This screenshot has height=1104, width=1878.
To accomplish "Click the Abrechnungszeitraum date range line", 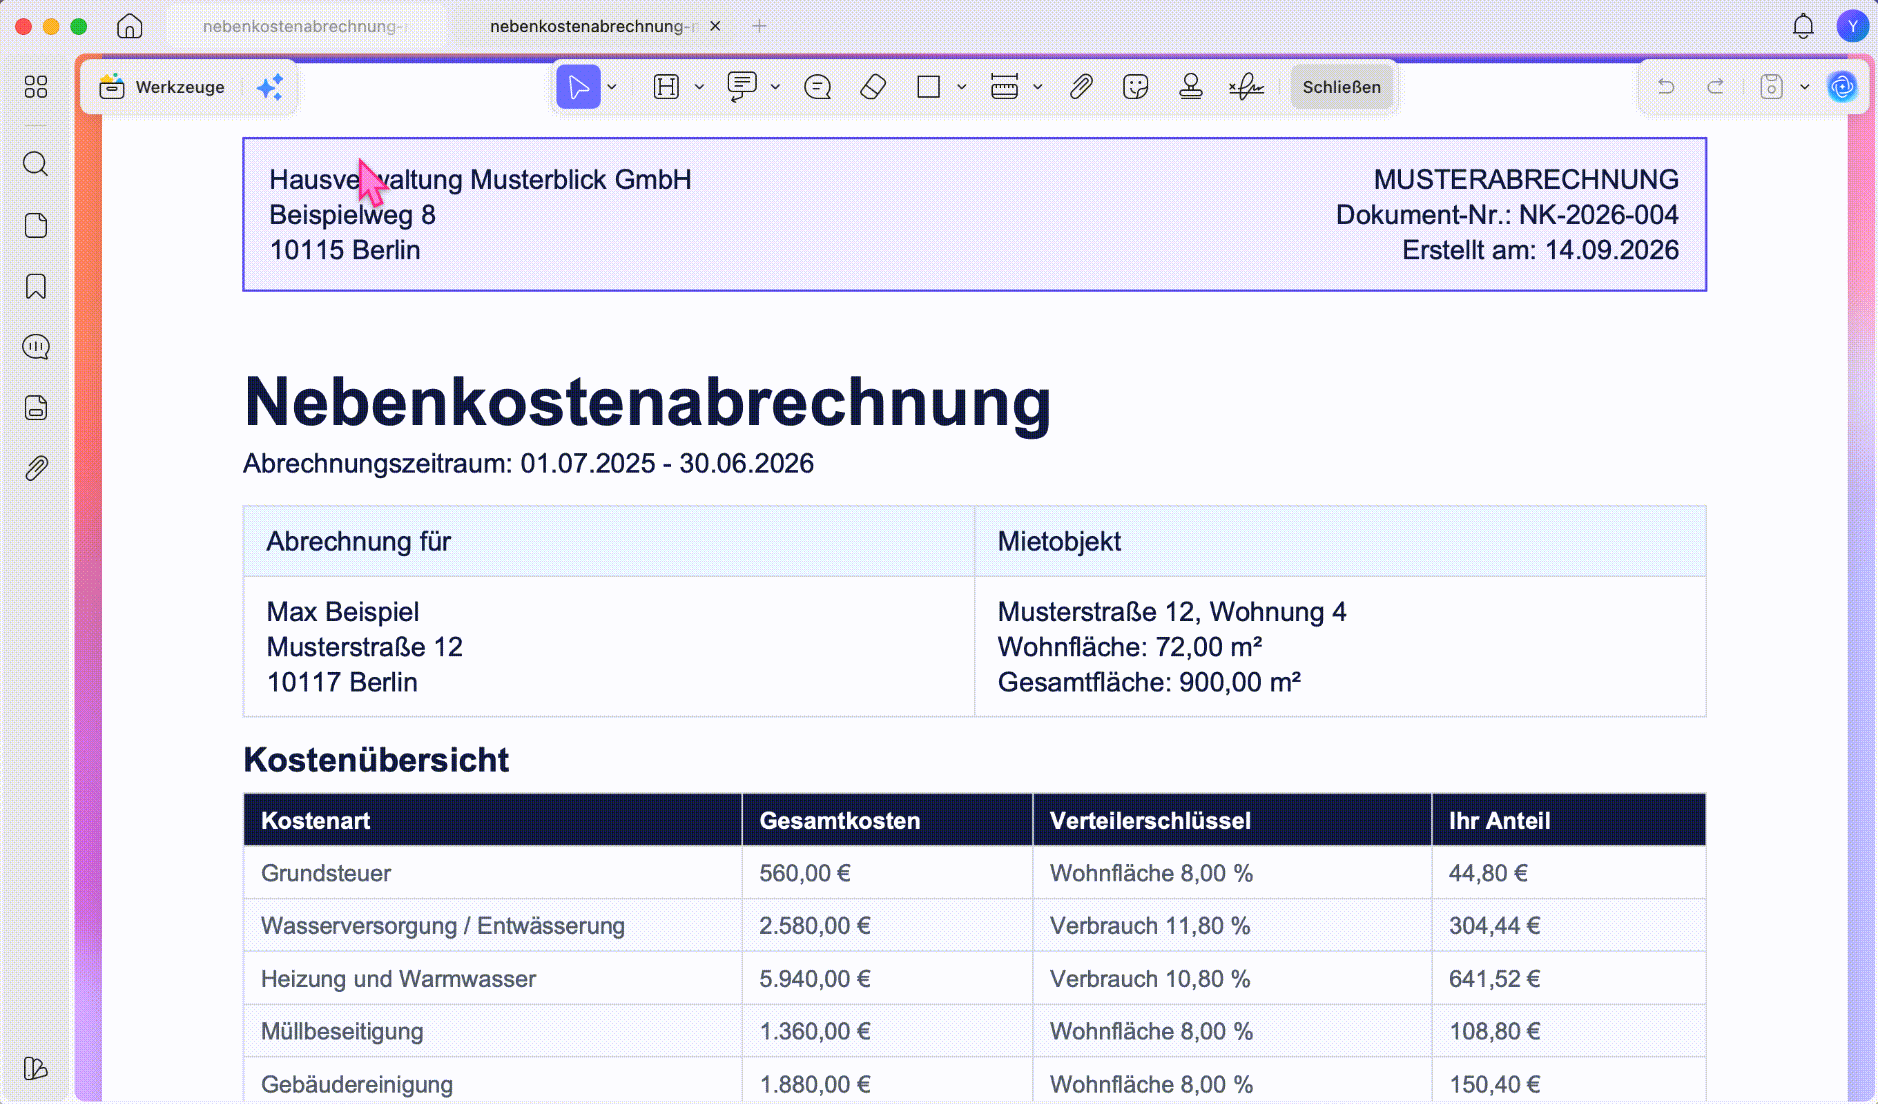I will [528, 463].
